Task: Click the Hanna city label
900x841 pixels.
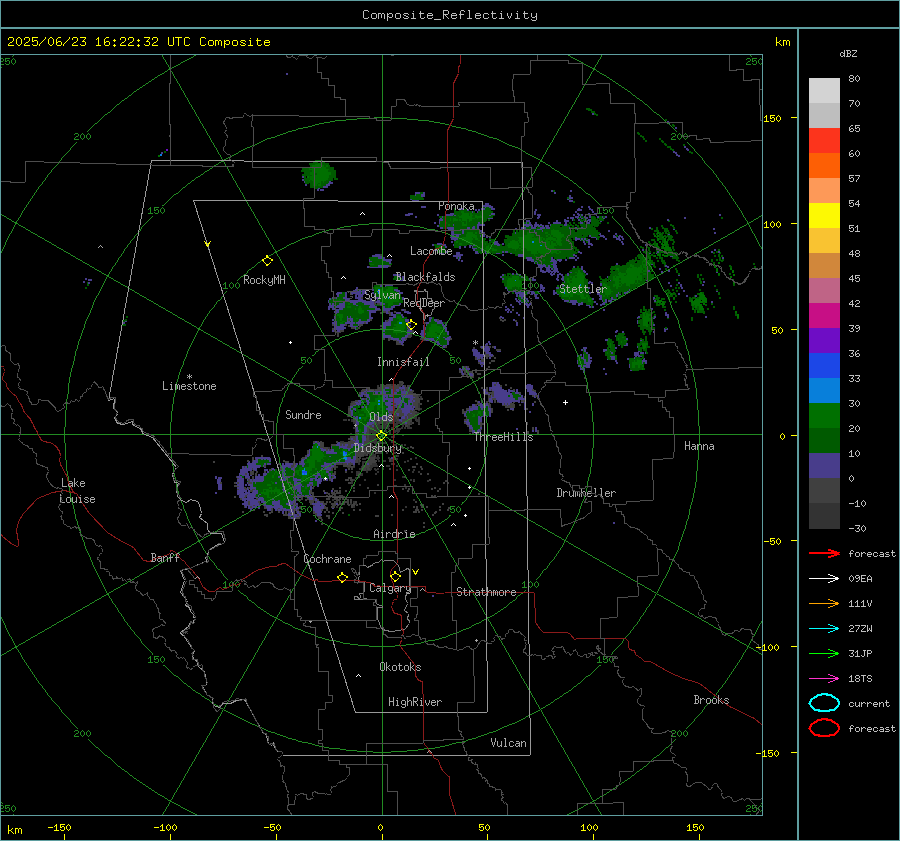Action: click(x=699, y=446)
